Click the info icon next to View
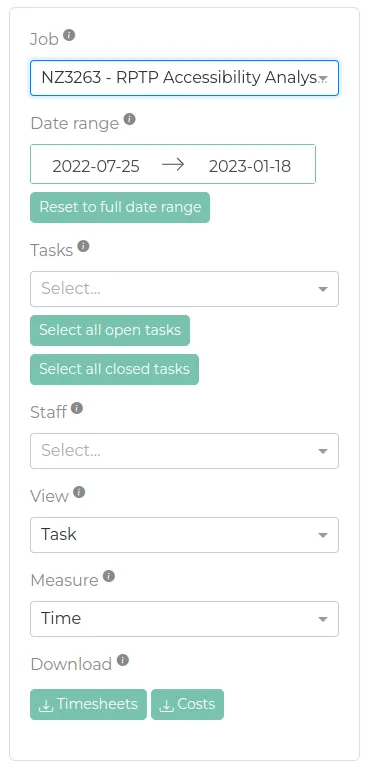 tap(79, 492)
